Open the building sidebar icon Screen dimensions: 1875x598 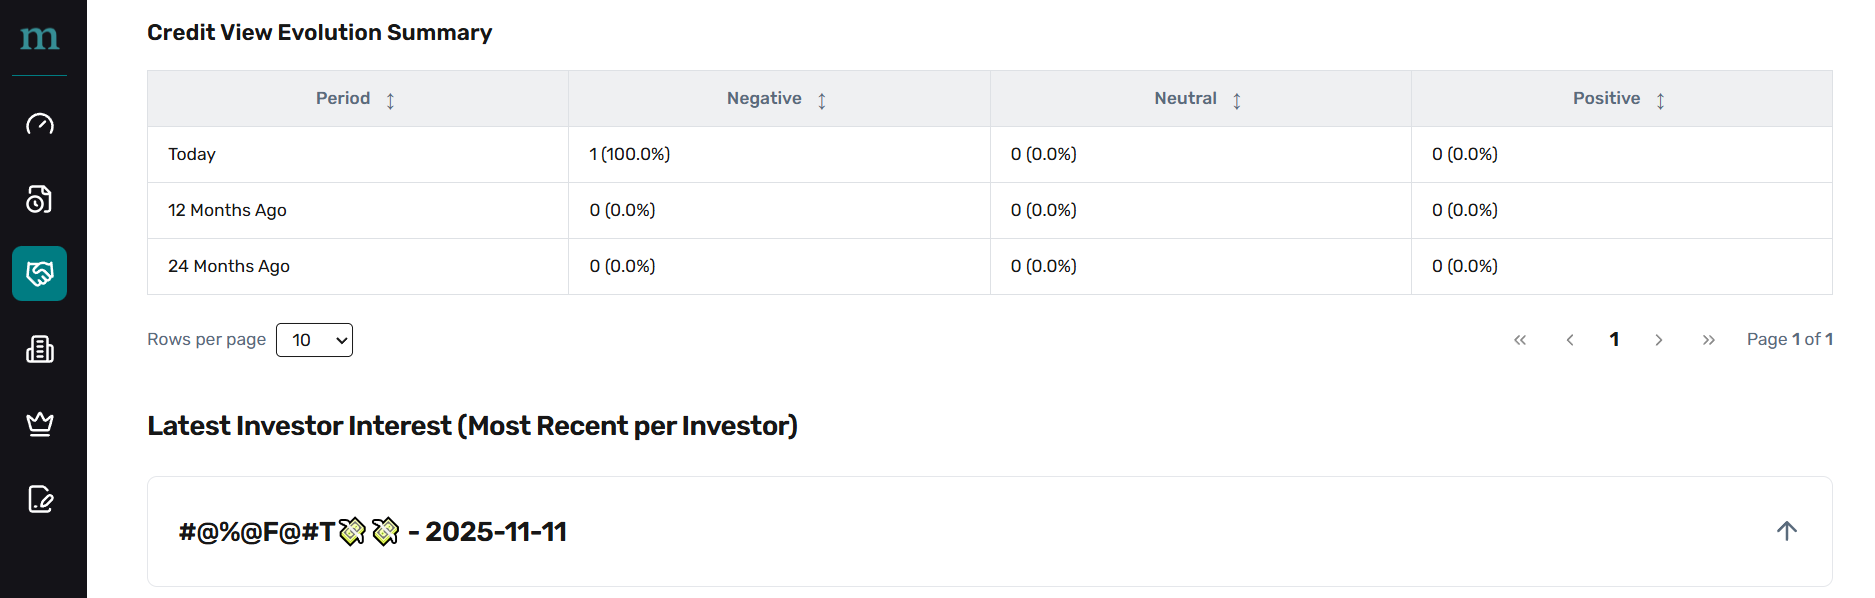(x=40, y=349)
